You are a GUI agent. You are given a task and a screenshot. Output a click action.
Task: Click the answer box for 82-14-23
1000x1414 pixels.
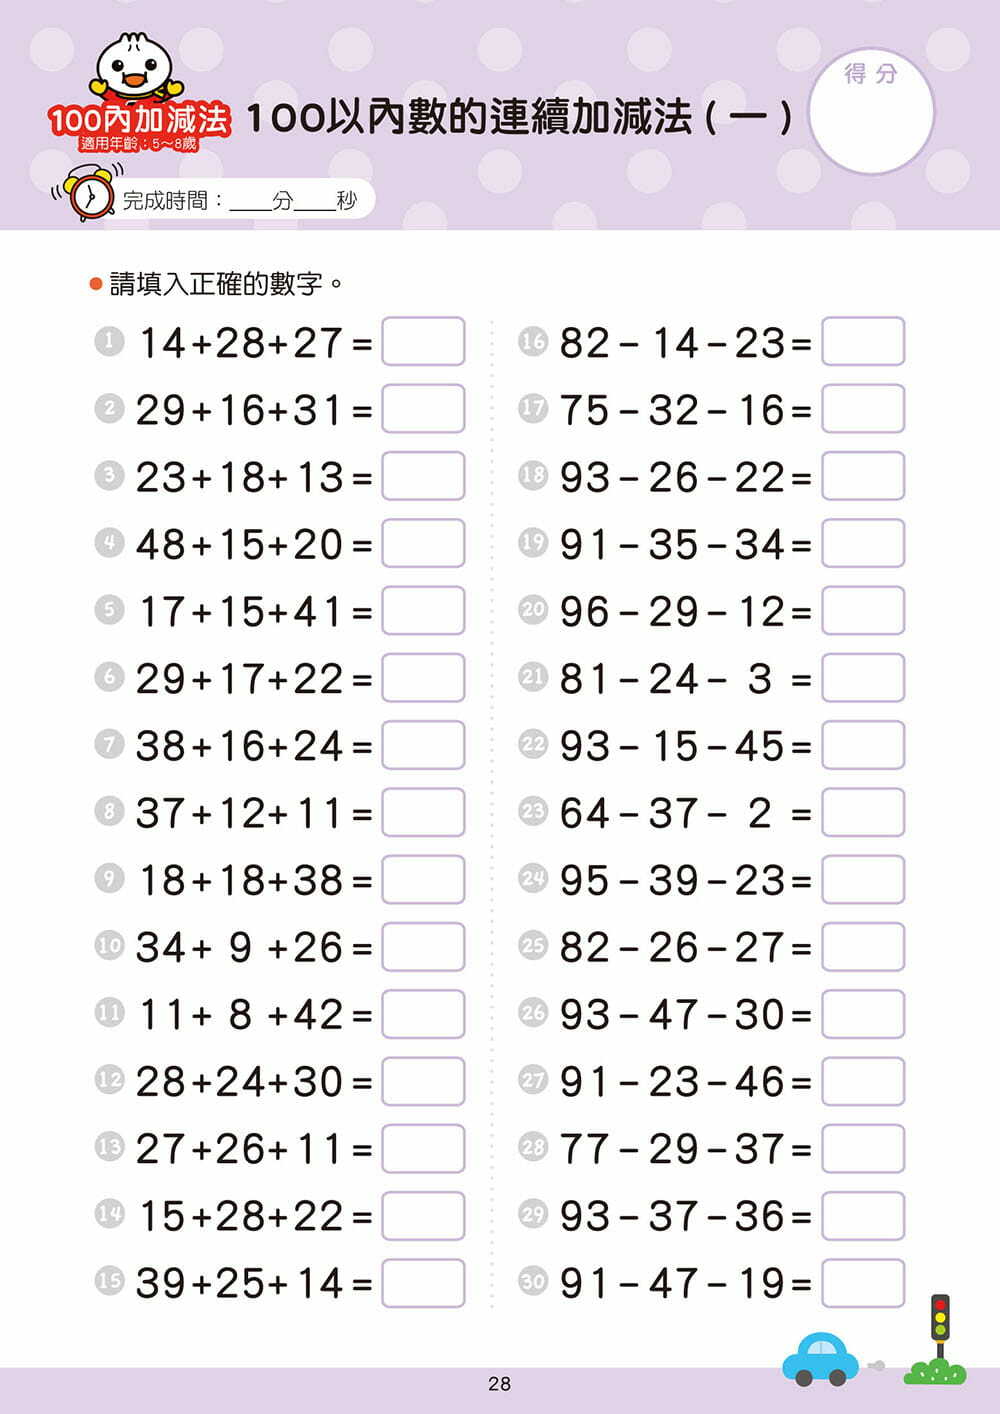click(x=863, y=342)
